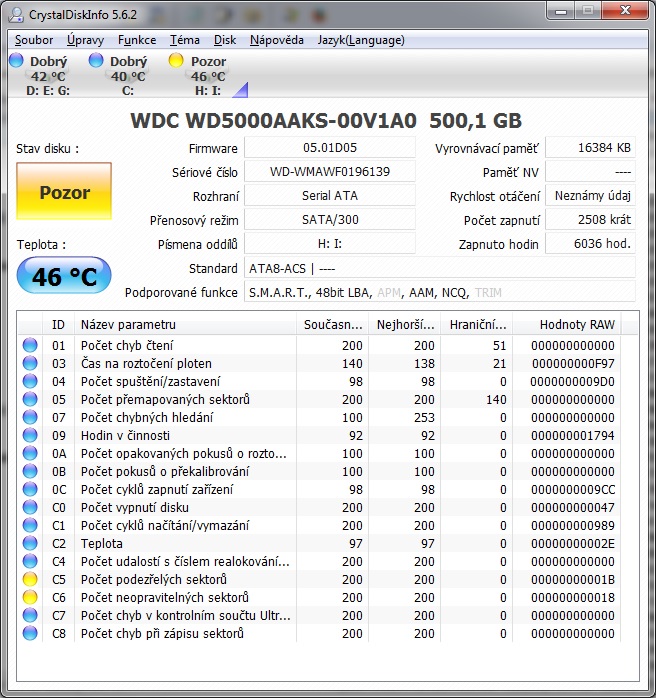Screen dimensions: 656x698
Task: Click the 2508 krát power-on count field
Action: [x=591, y=220]
